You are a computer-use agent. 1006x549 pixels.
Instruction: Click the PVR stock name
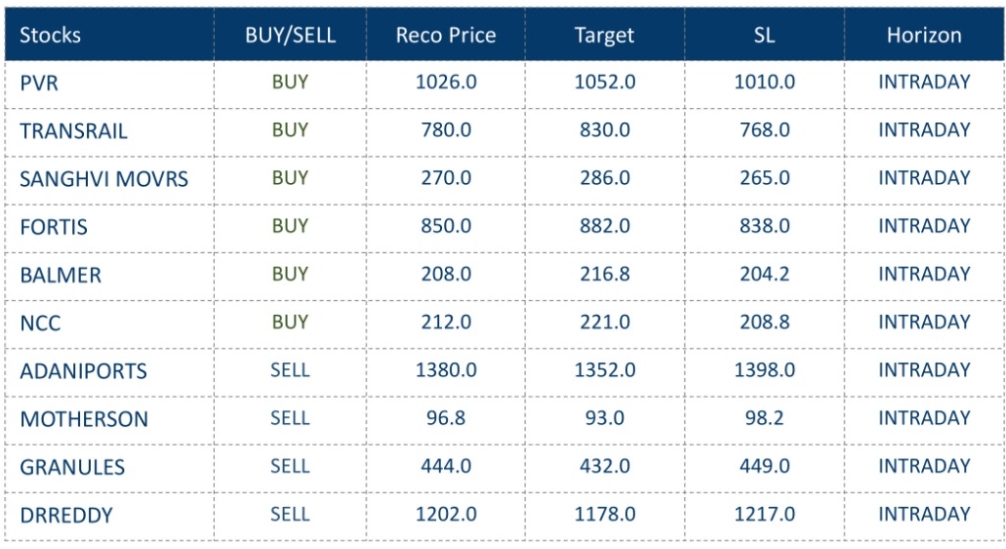pos(39,83)
